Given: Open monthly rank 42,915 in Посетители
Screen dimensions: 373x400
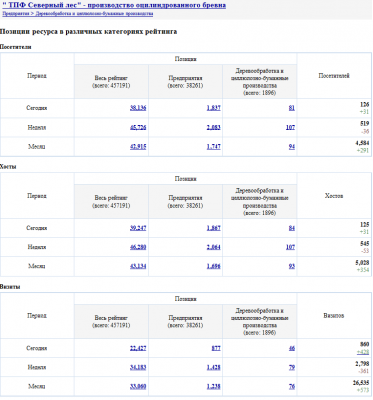Looking at the screenshot, I should [x=138, y=147].
